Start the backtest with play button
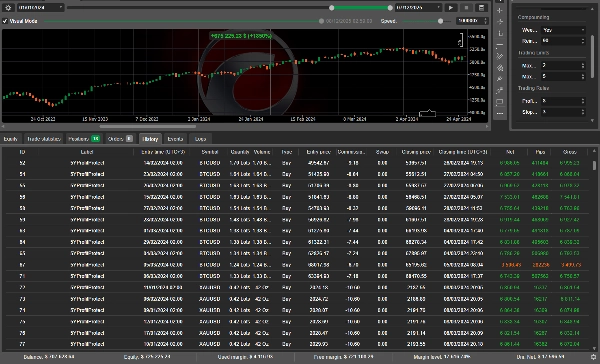600x364 pixels. click(451, 7)
